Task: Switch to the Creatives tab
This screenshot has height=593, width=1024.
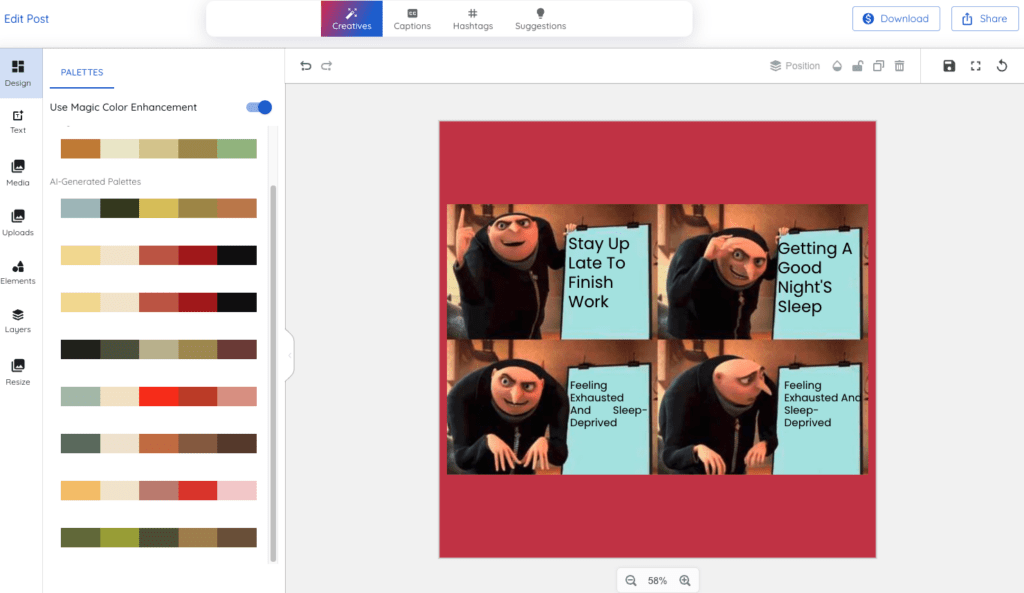Action: pyautogui.click(x=351, y=19)
